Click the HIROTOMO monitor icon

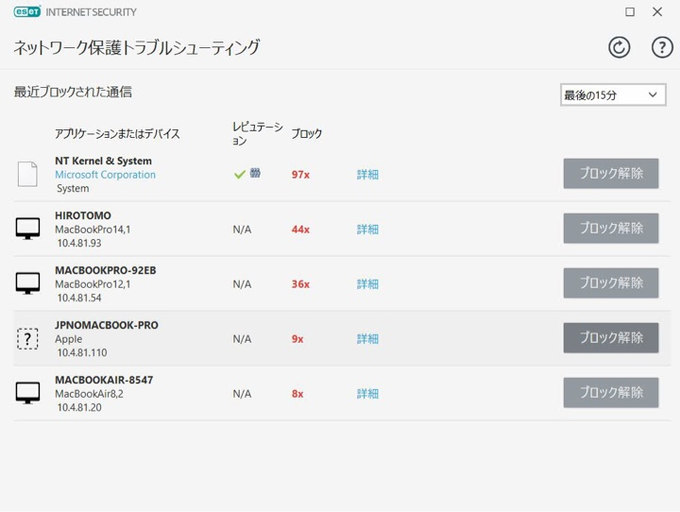click(x=28, y=228)
